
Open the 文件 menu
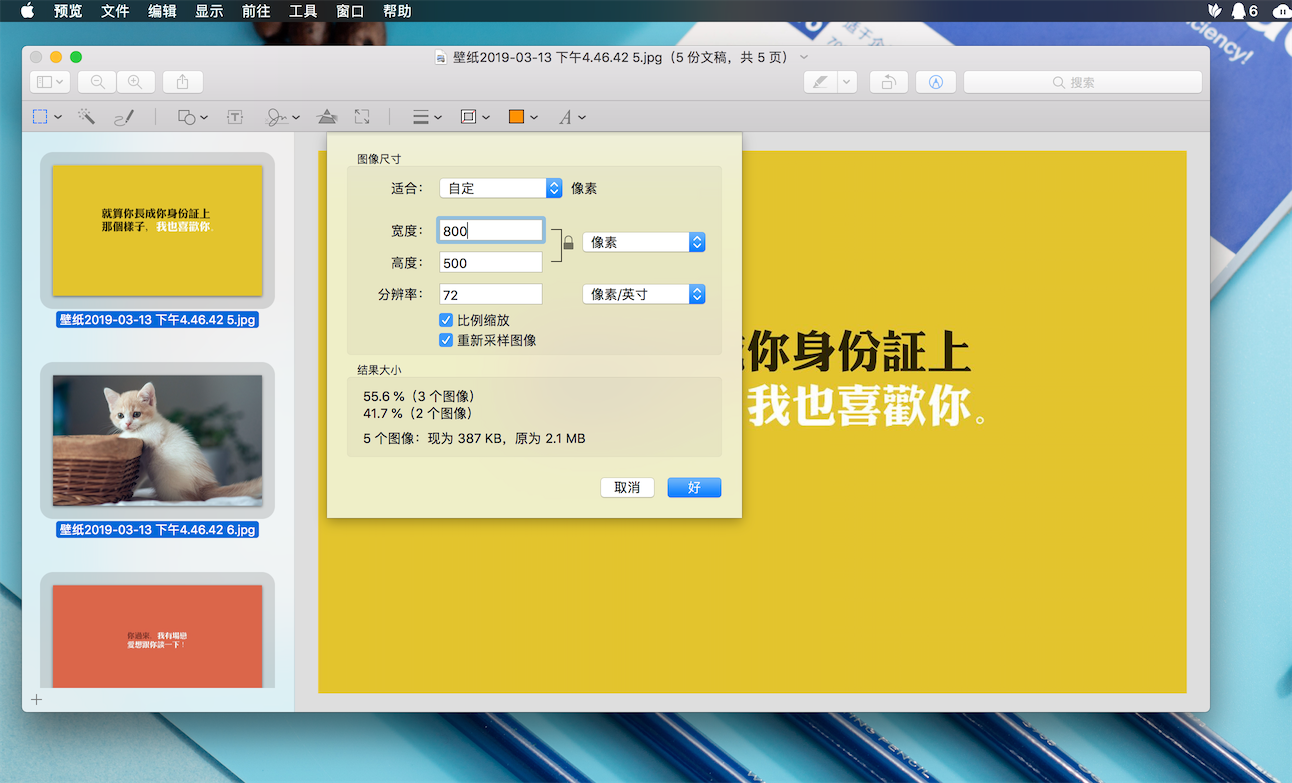click(x=115, y=11)
